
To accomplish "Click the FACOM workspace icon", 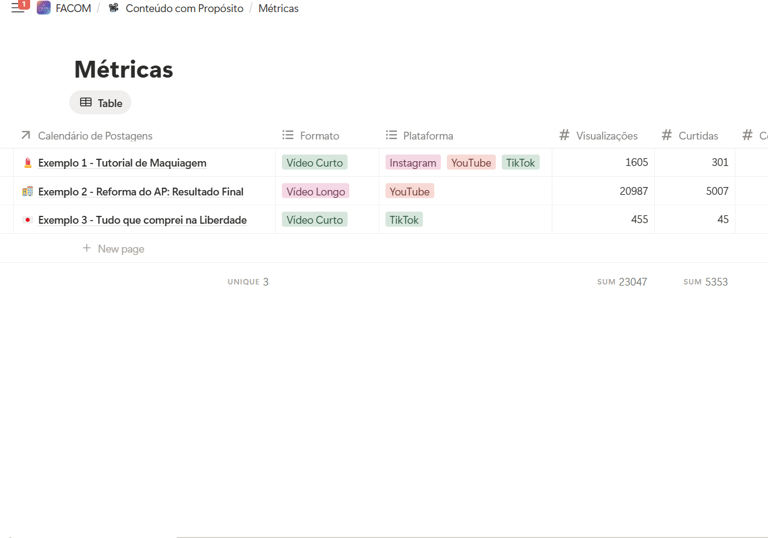I will pyautogui.click(x=44, y=8).
